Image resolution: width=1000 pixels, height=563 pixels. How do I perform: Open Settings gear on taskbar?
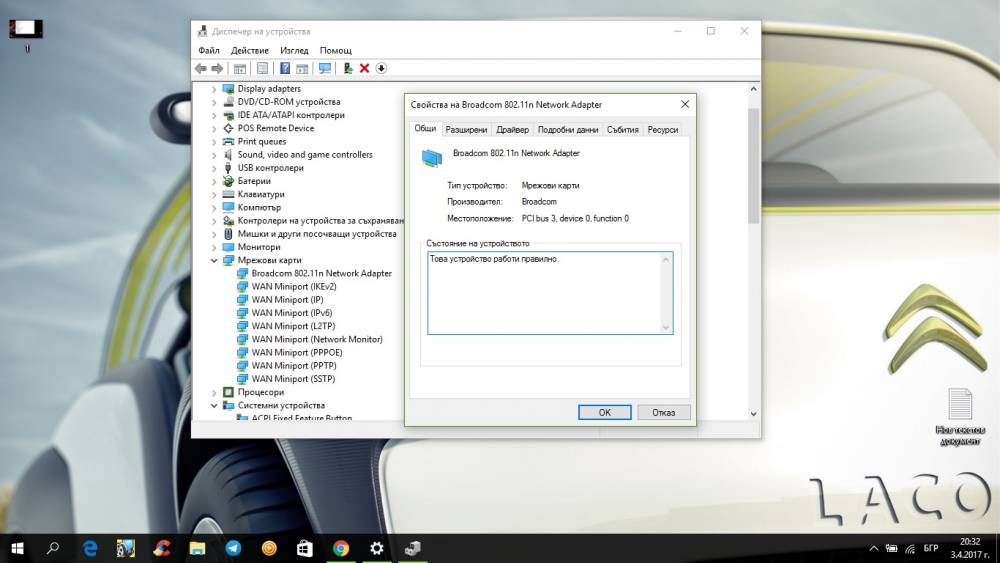(x=377, y=548)
